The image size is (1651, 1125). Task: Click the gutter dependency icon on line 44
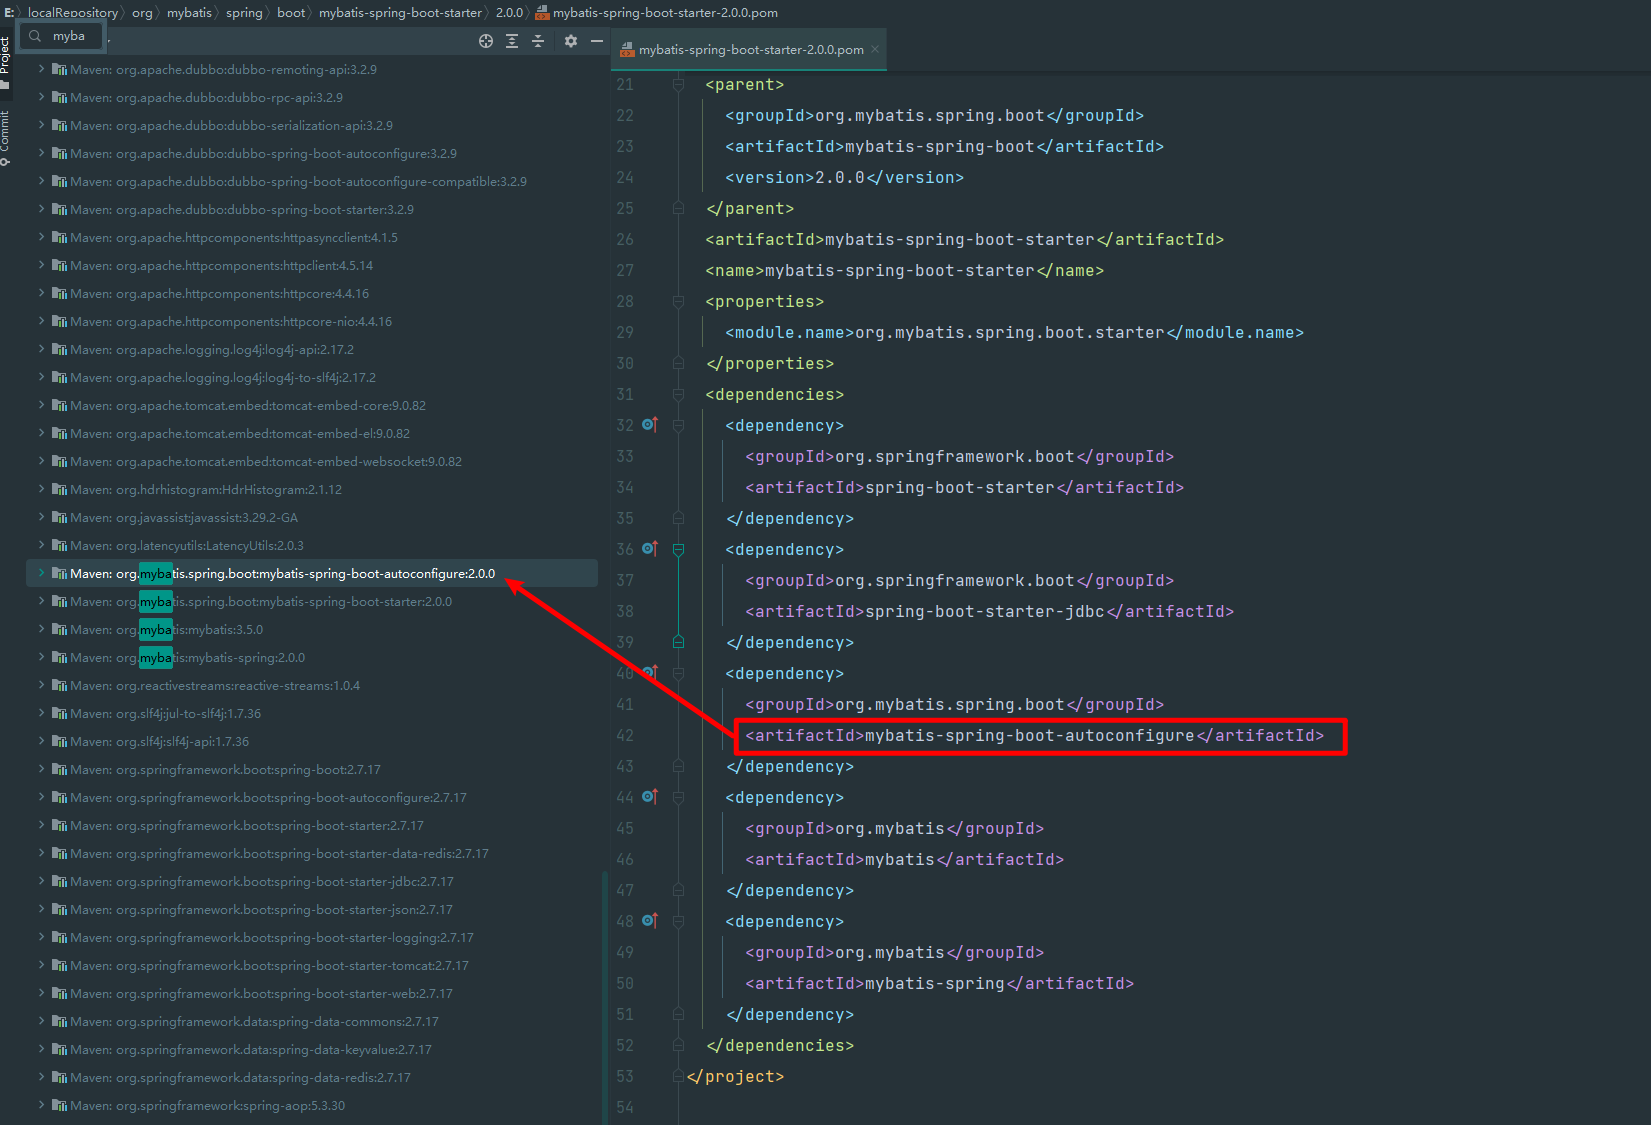click(650, 797)
